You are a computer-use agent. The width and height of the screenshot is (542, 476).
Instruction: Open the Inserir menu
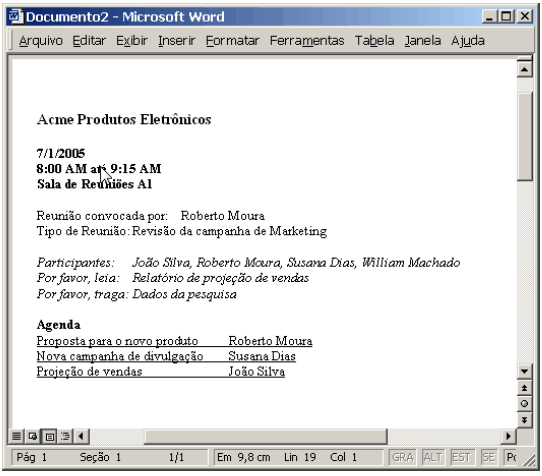177,41
